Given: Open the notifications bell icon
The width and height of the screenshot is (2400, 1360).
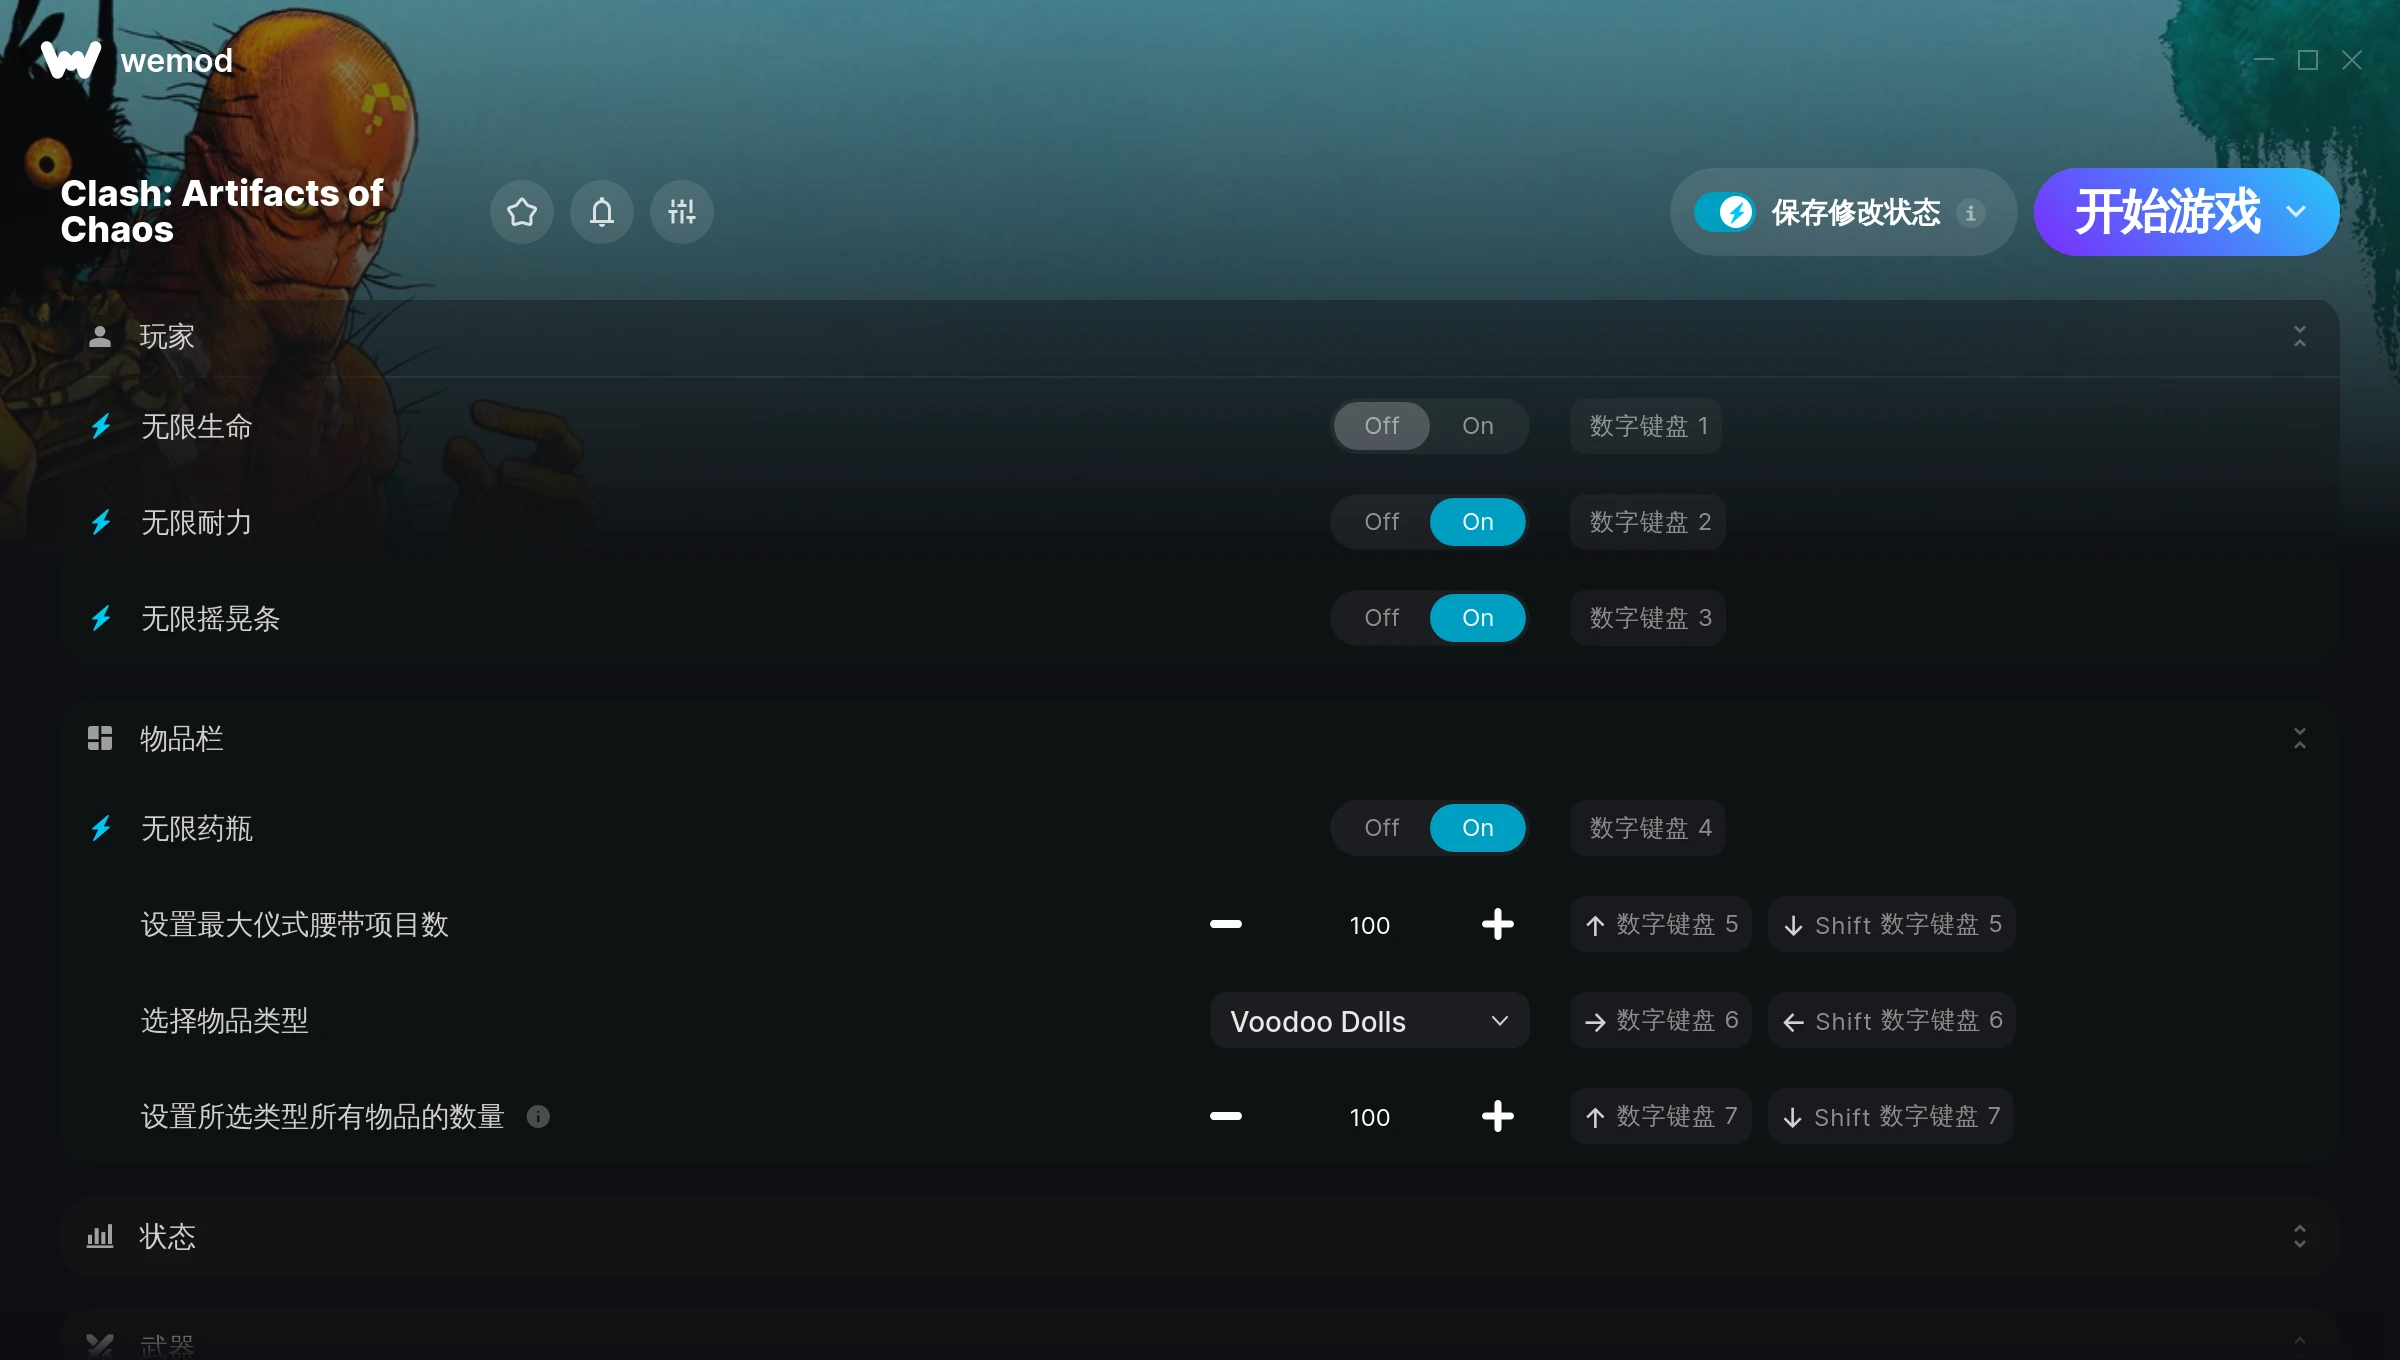Looking at the screenshot, I should pos(602,212).
